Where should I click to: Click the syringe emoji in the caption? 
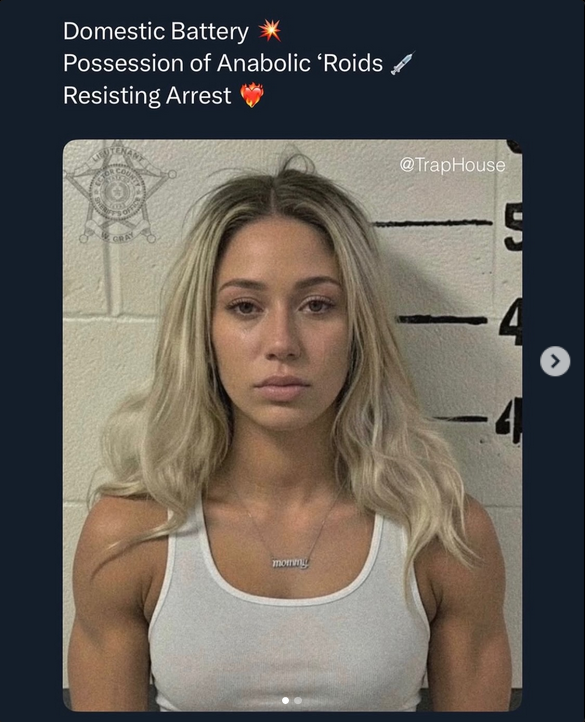click(402, 63)
